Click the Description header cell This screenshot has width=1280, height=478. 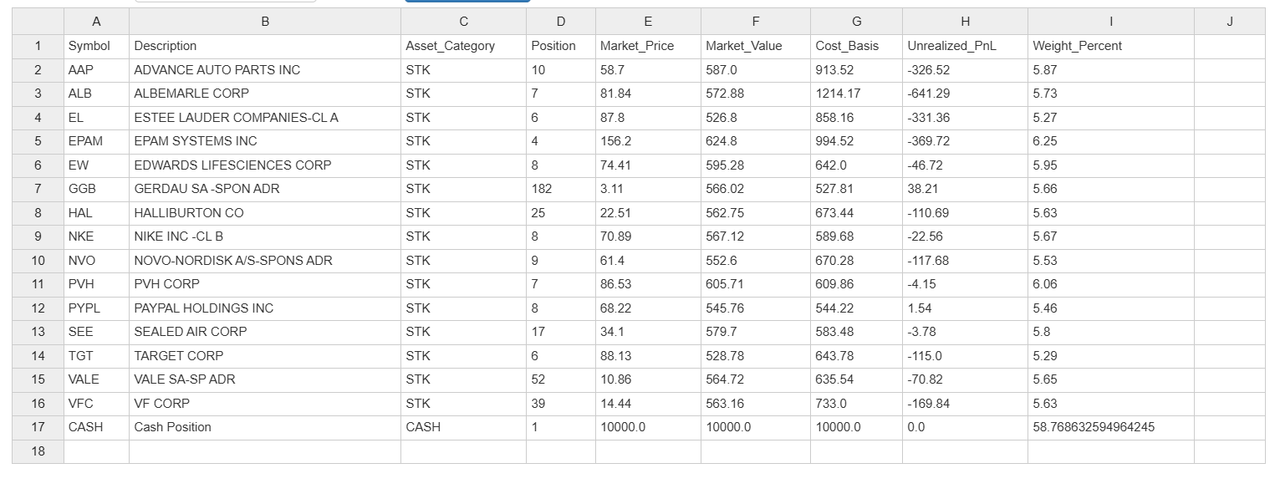[x=265, y=46]
